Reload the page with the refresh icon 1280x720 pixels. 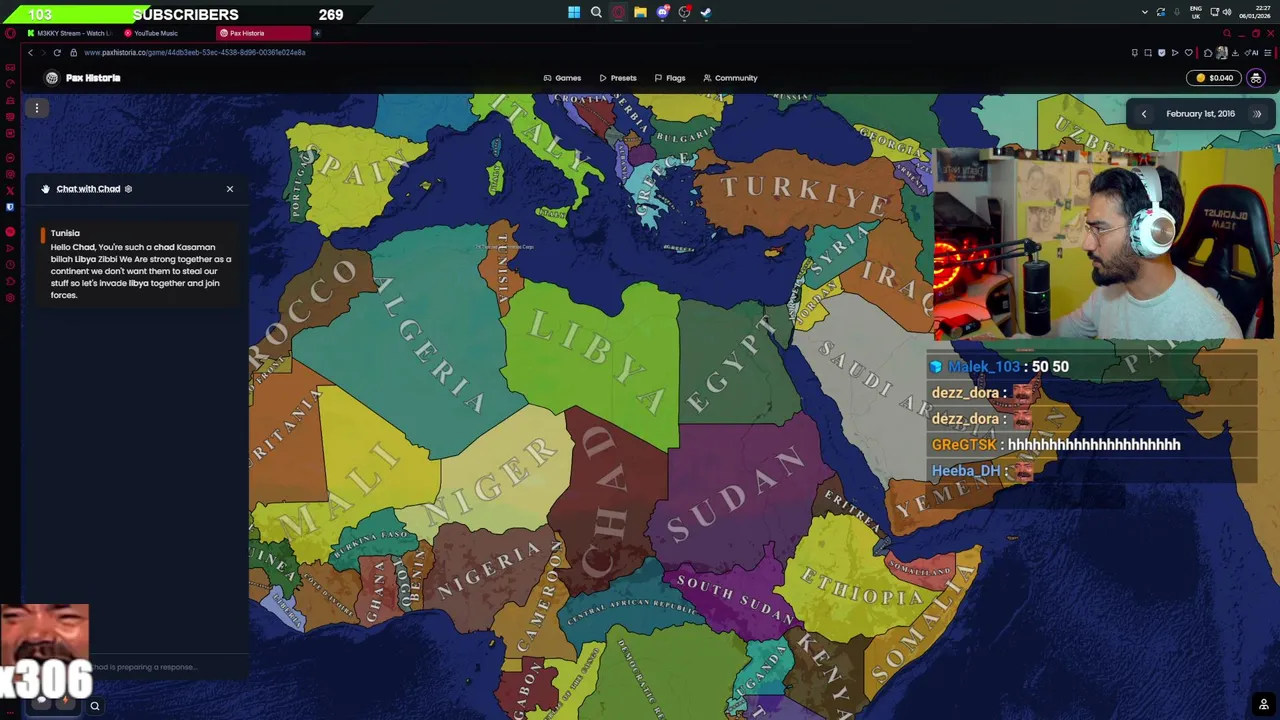(57, 53)
